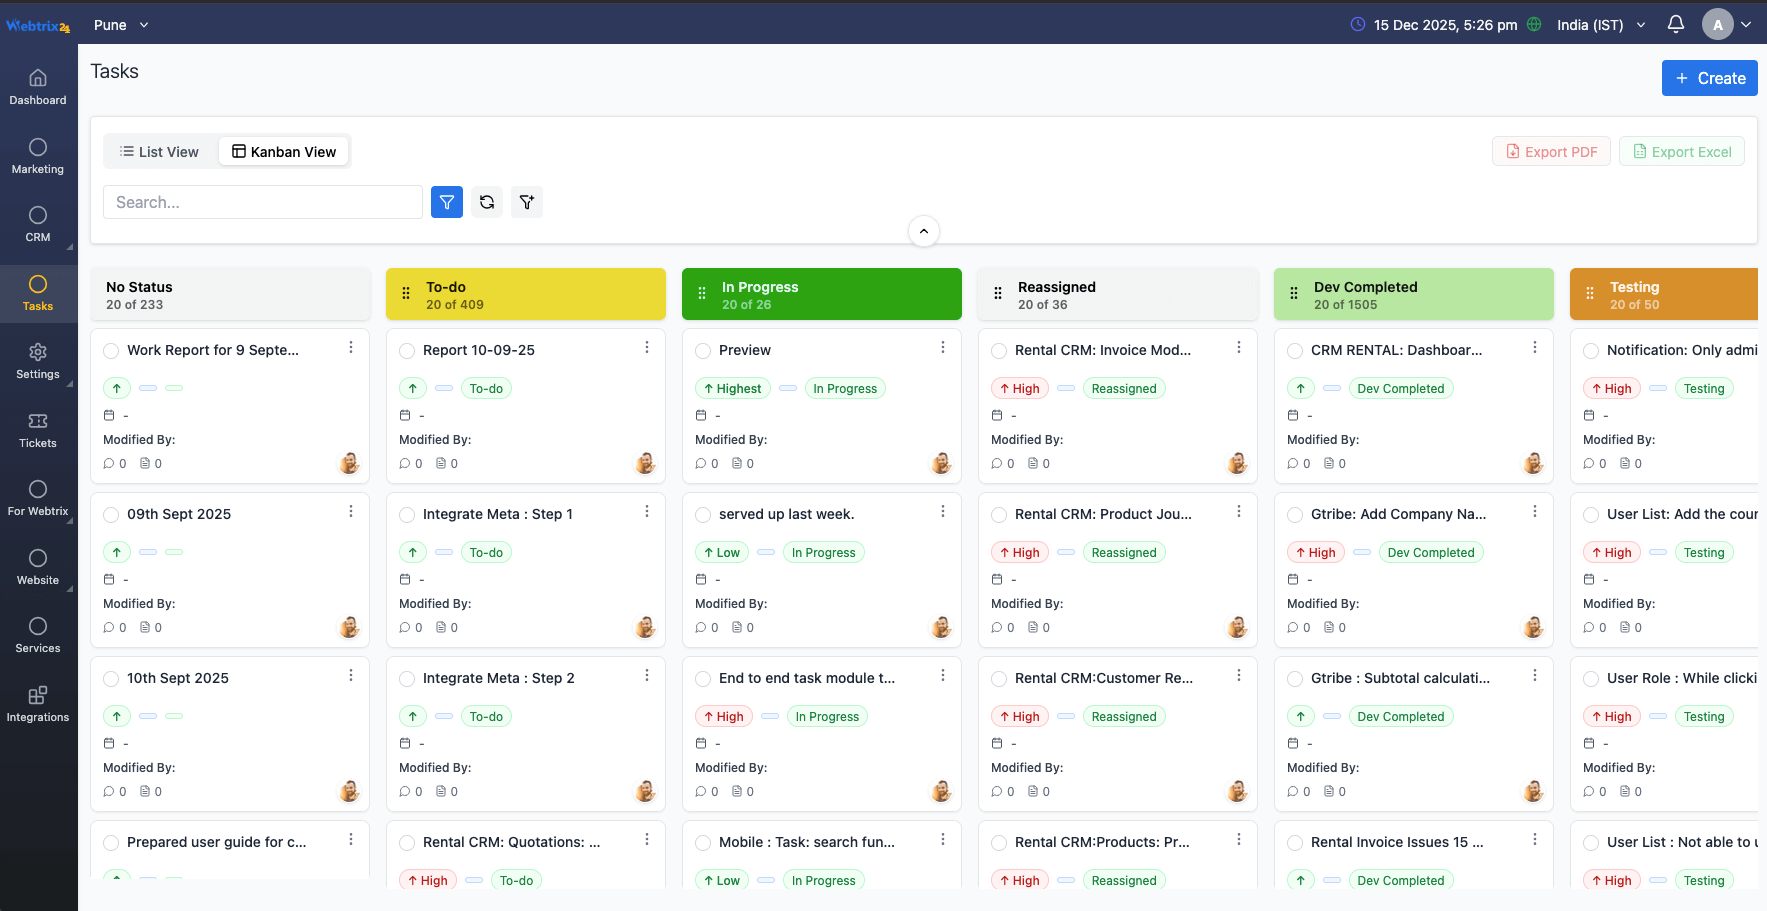
Task: Click the blue filter funnel icon
Action: pos(447,202)
